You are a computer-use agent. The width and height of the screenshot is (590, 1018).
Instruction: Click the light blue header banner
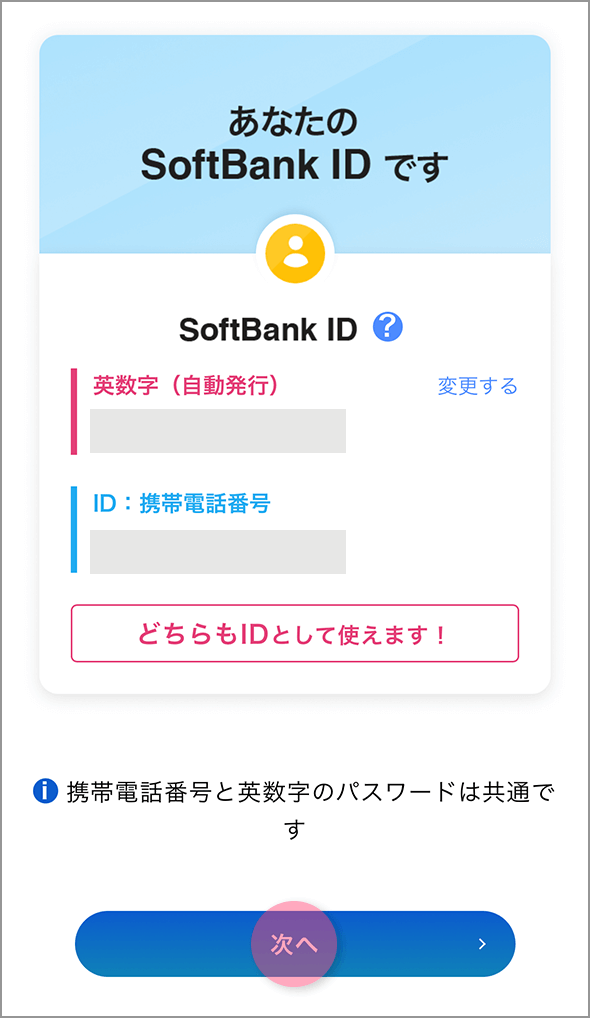(295, 144)
